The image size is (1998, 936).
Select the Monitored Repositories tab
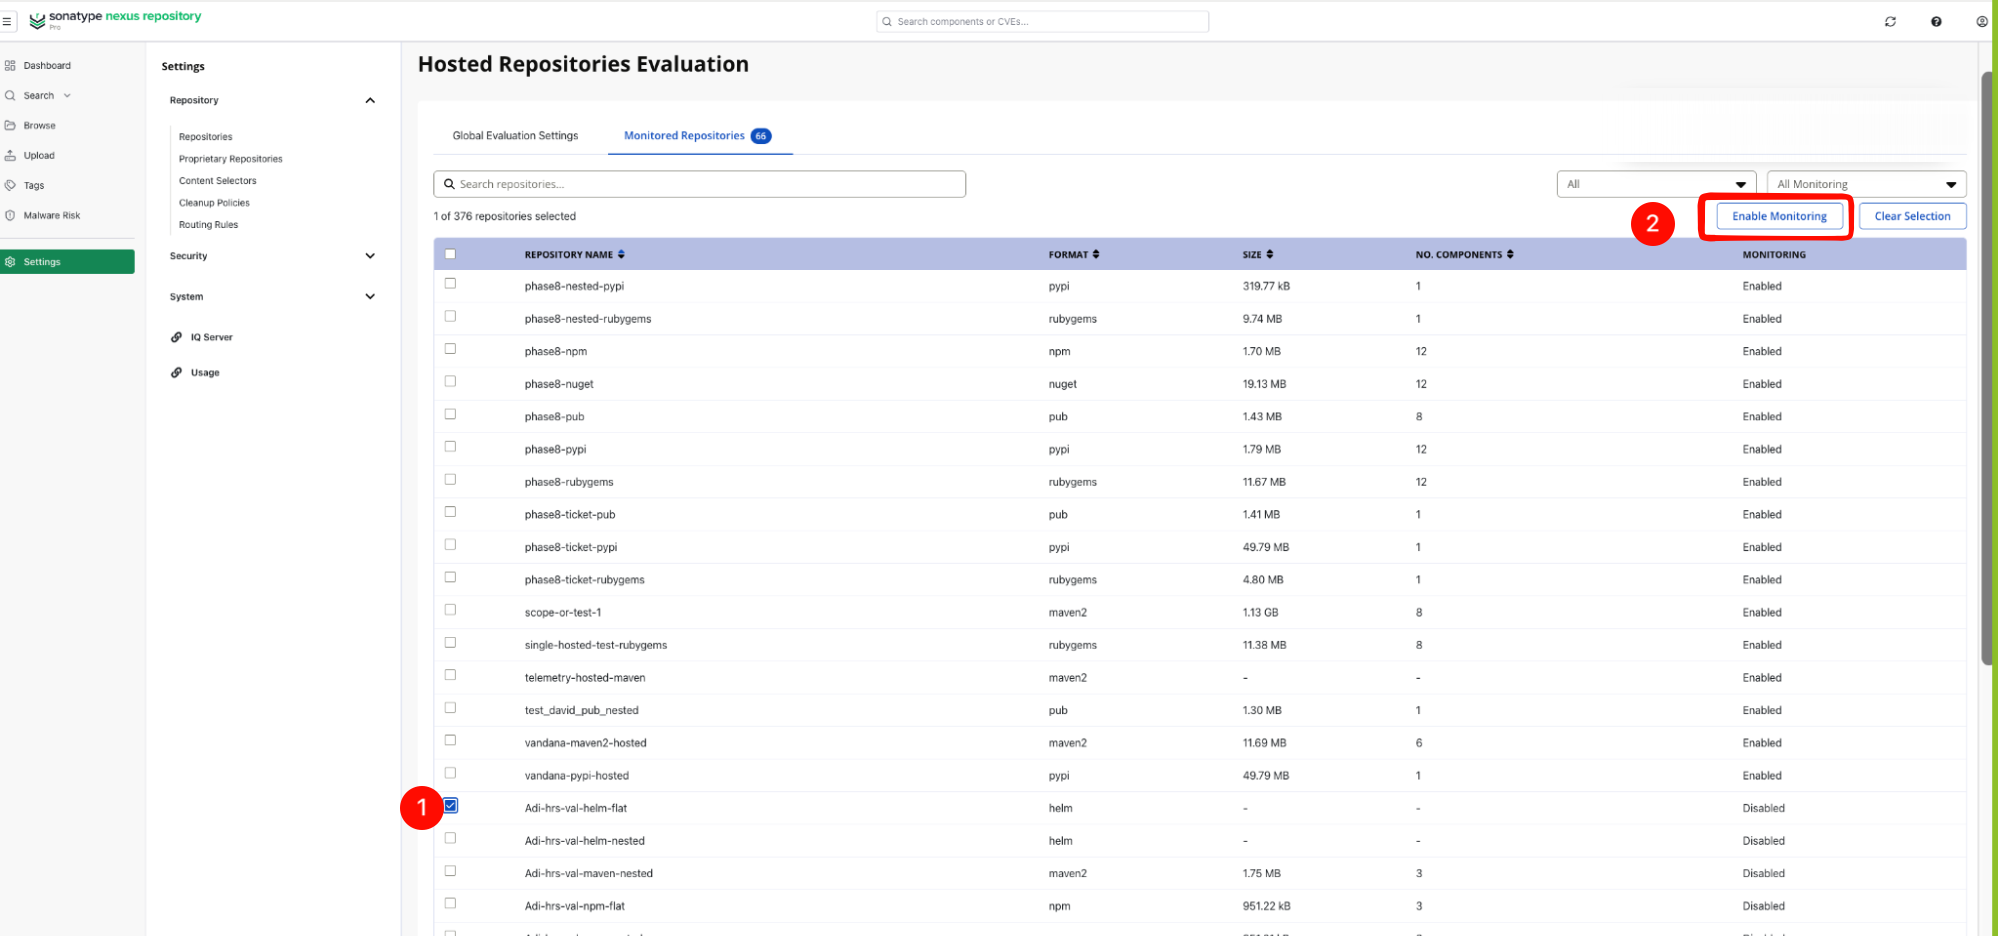[698, 136]
